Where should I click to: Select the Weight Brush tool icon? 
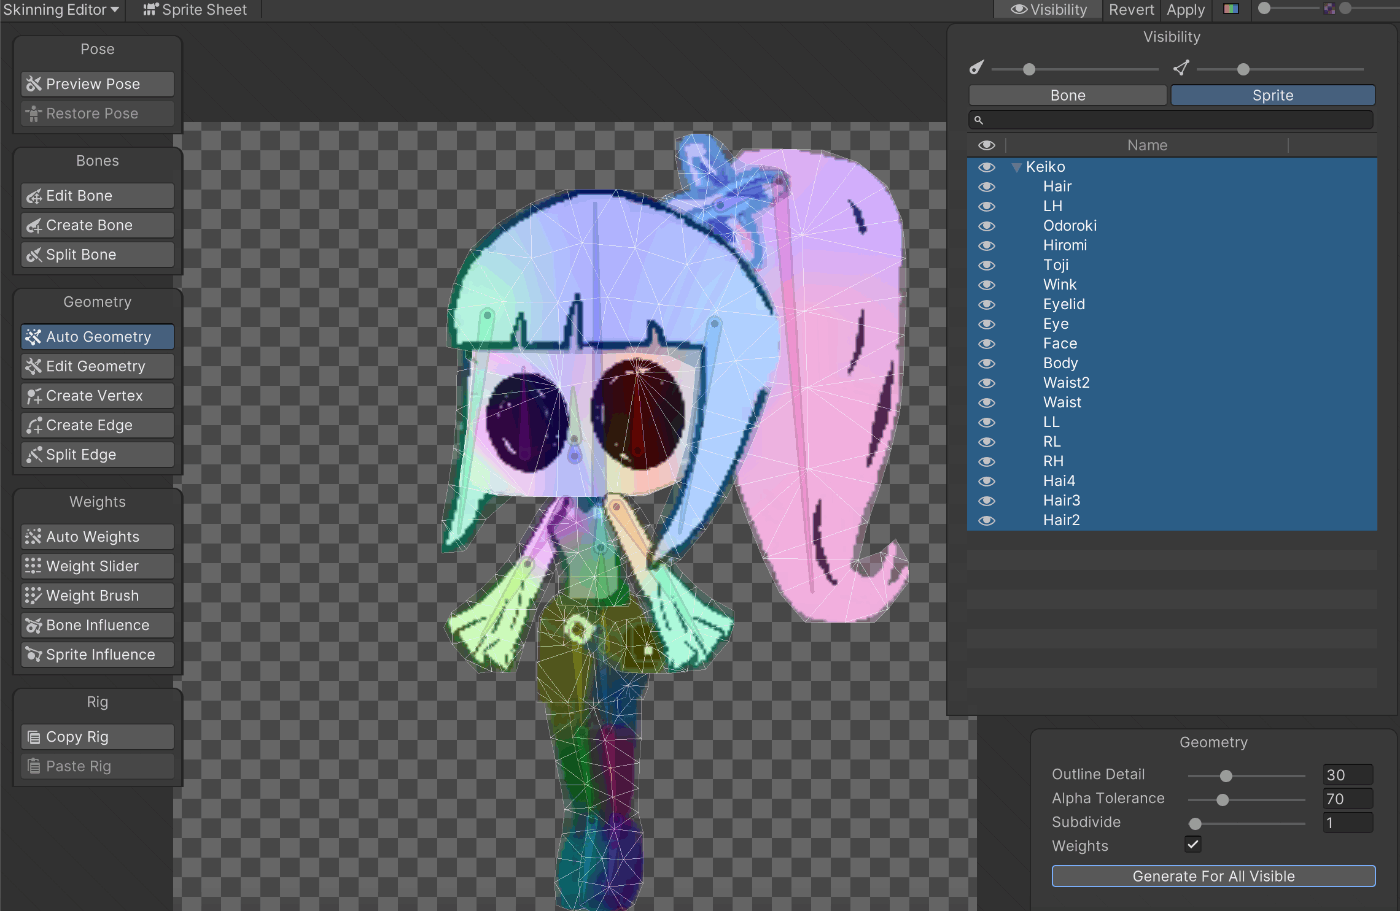click(x=34, y=596)
